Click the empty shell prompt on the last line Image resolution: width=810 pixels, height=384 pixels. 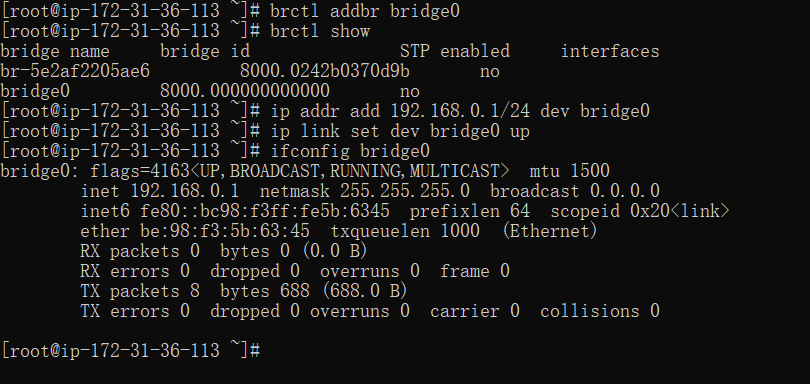130,351
